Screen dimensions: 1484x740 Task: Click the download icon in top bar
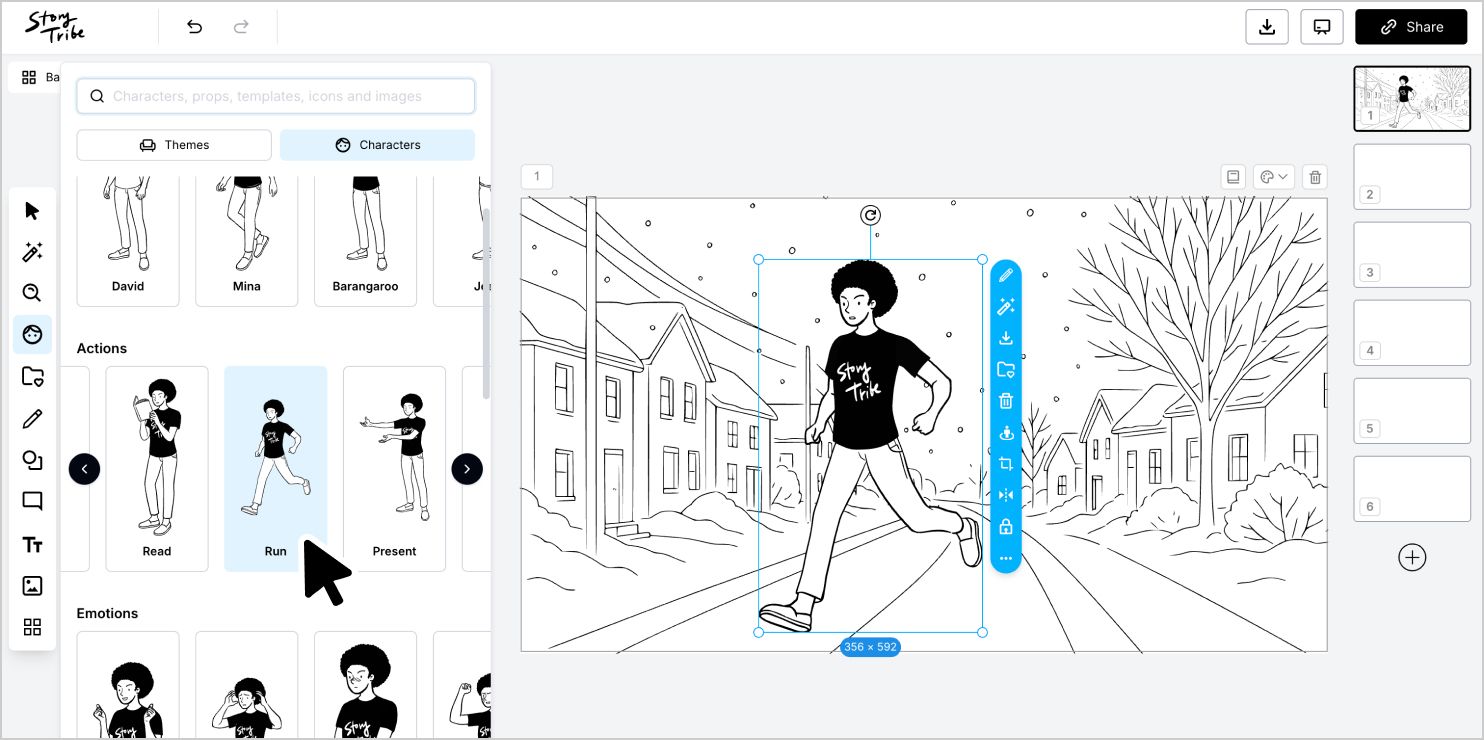(x=1267, y=27)
